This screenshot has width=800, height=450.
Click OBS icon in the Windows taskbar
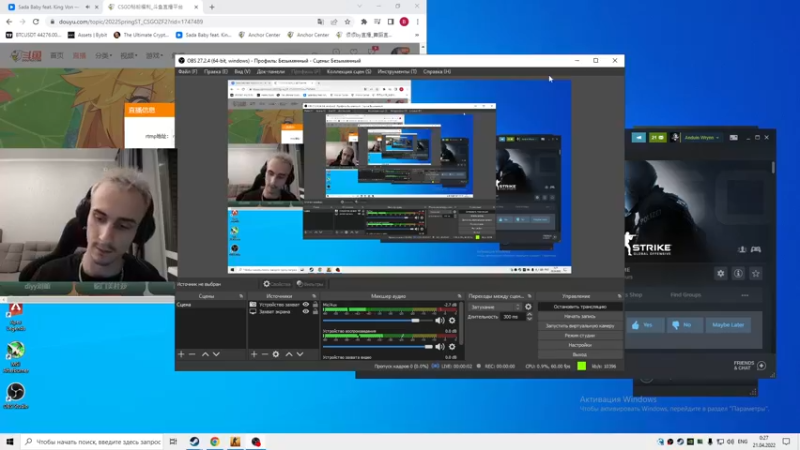tap(256, 442)
